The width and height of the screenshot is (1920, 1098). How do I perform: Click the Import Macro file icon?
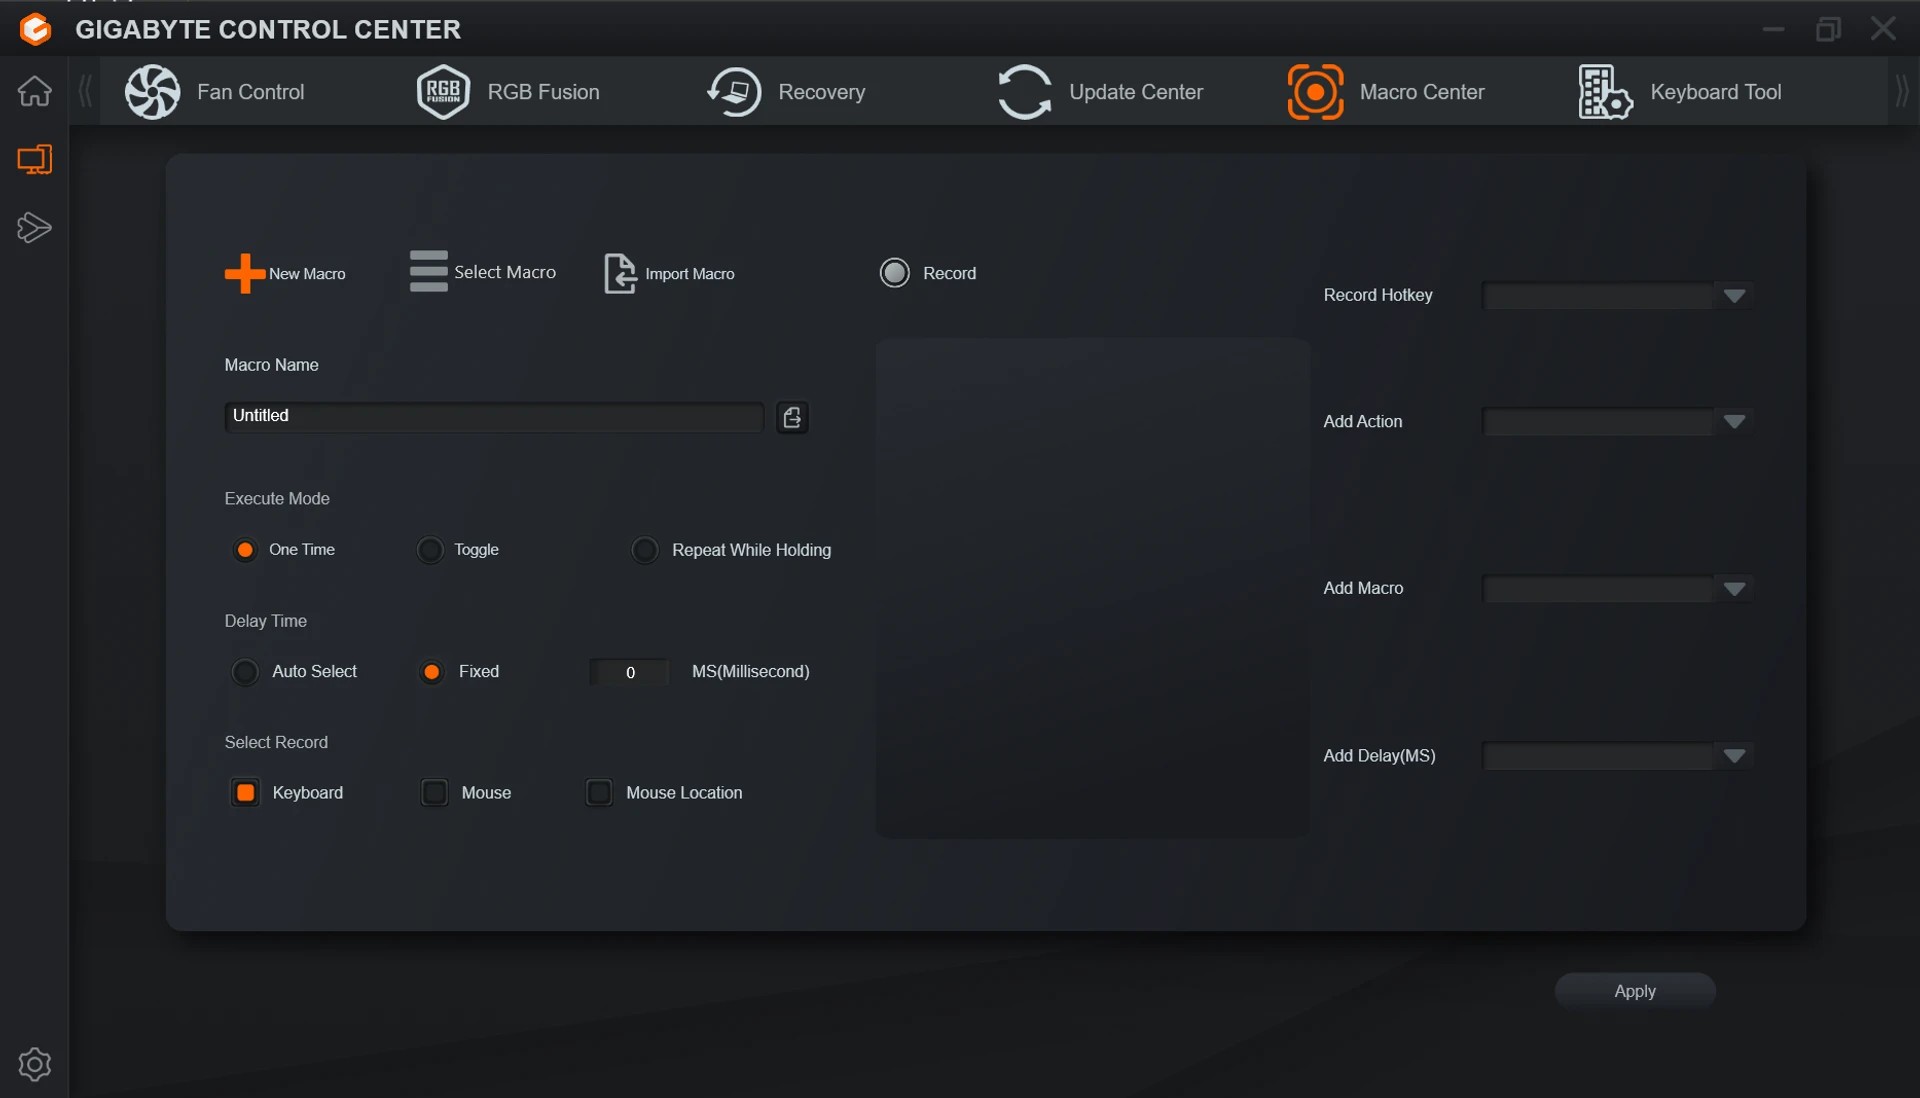(x=619, y=273)
